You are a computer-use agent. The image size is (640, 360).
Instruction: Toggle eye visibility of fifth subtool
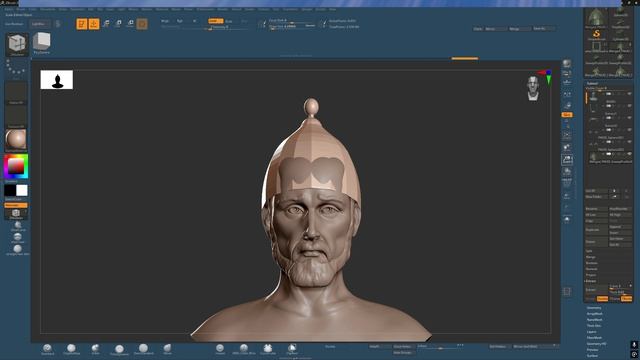[x=629, y=142]
